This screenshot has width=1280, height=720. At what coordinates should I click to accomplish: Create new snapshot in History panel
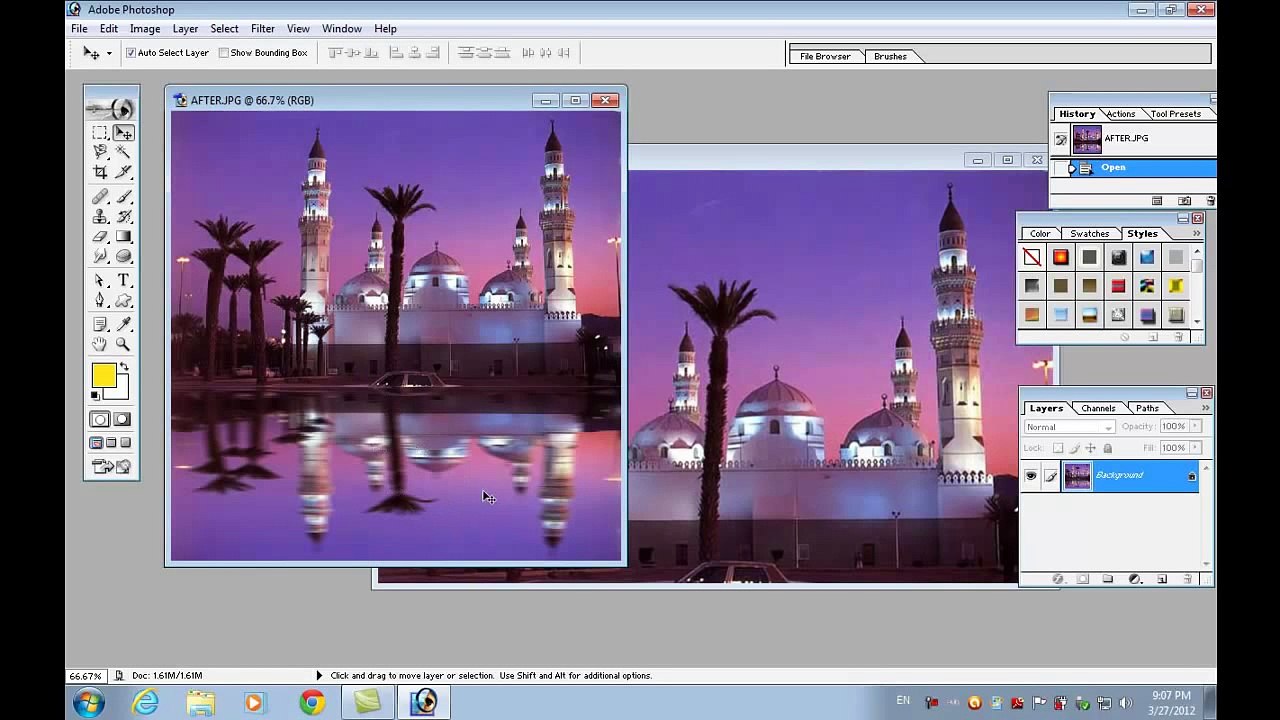click(1185, 201)
